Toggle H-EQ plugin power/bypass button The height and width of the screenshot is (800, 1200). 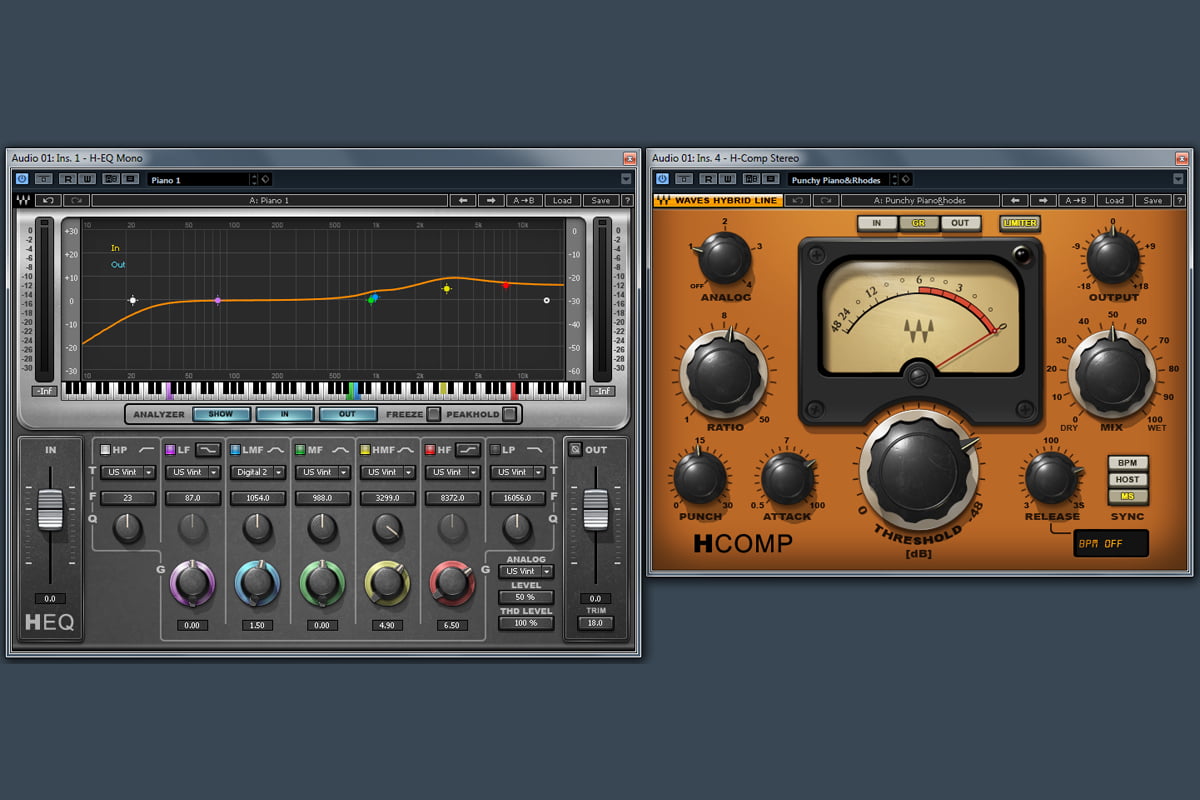pyautogui.click(x=22, y=179)
